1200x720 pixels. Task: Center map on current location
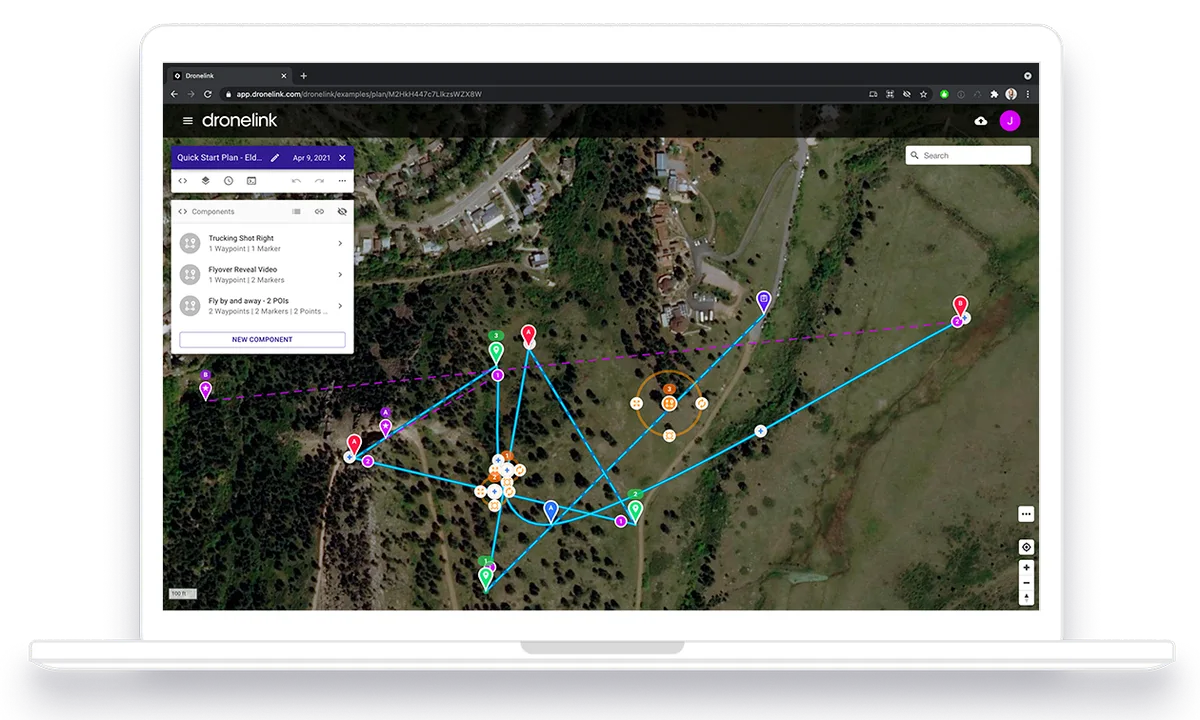pos(1026,547)
